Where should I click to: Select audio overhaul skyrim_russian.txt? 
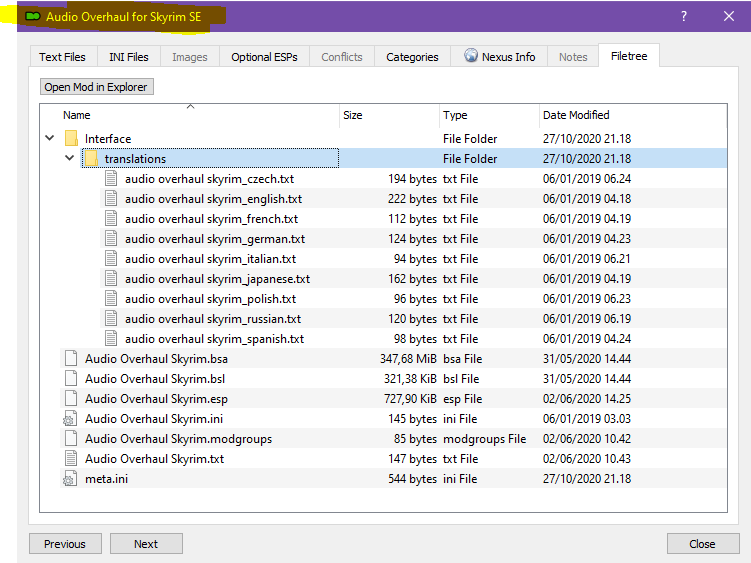[x=213, y=319]
